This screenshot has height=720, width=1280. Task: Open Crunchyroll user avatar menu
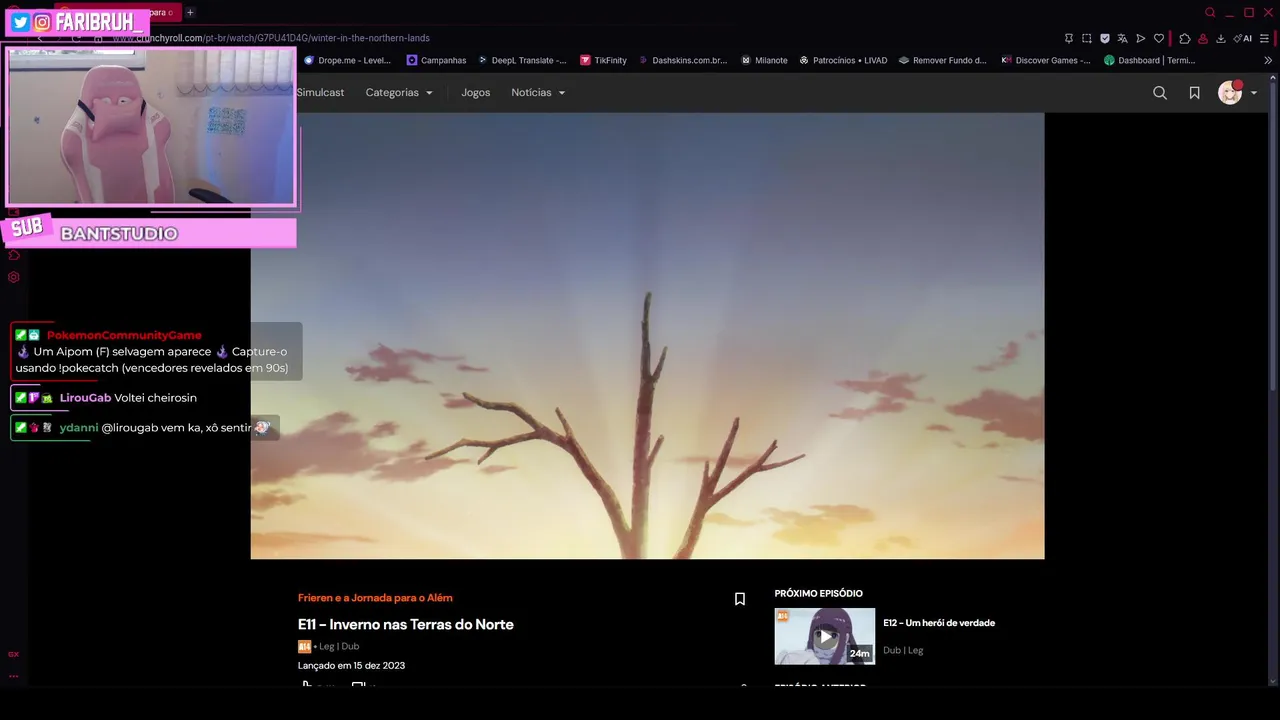(x=1237, y=92)
